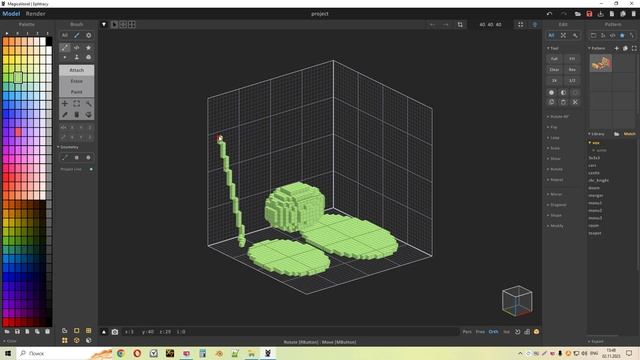Open the viewport dropdown triangle menu
This screenshot has width=640, height=360.
(x=104, y=24)
